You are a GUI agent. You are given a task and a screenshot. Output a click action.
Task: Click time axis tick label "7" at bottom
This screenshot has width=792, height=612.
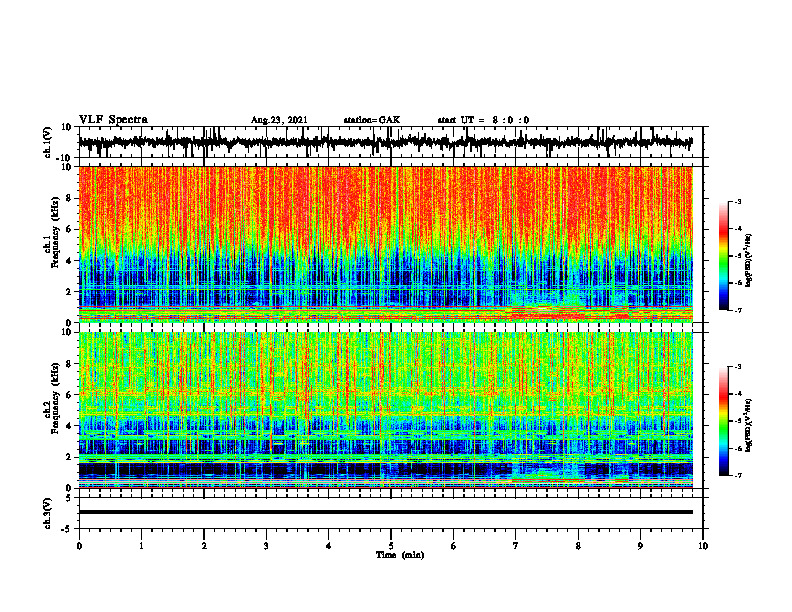click(x=516, y=546)
